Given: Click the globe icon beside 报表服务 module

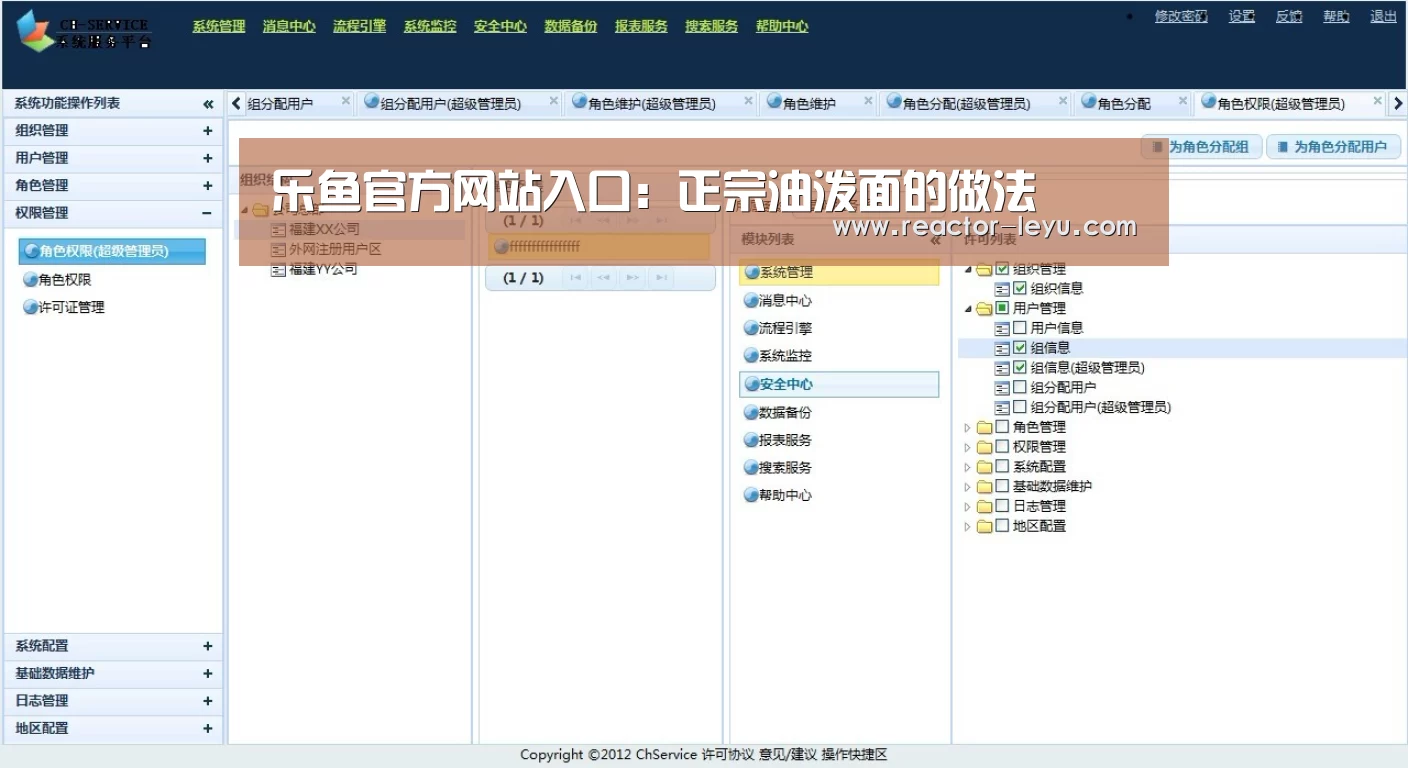Looking at the screenshot, I should [x=751, y=440].
